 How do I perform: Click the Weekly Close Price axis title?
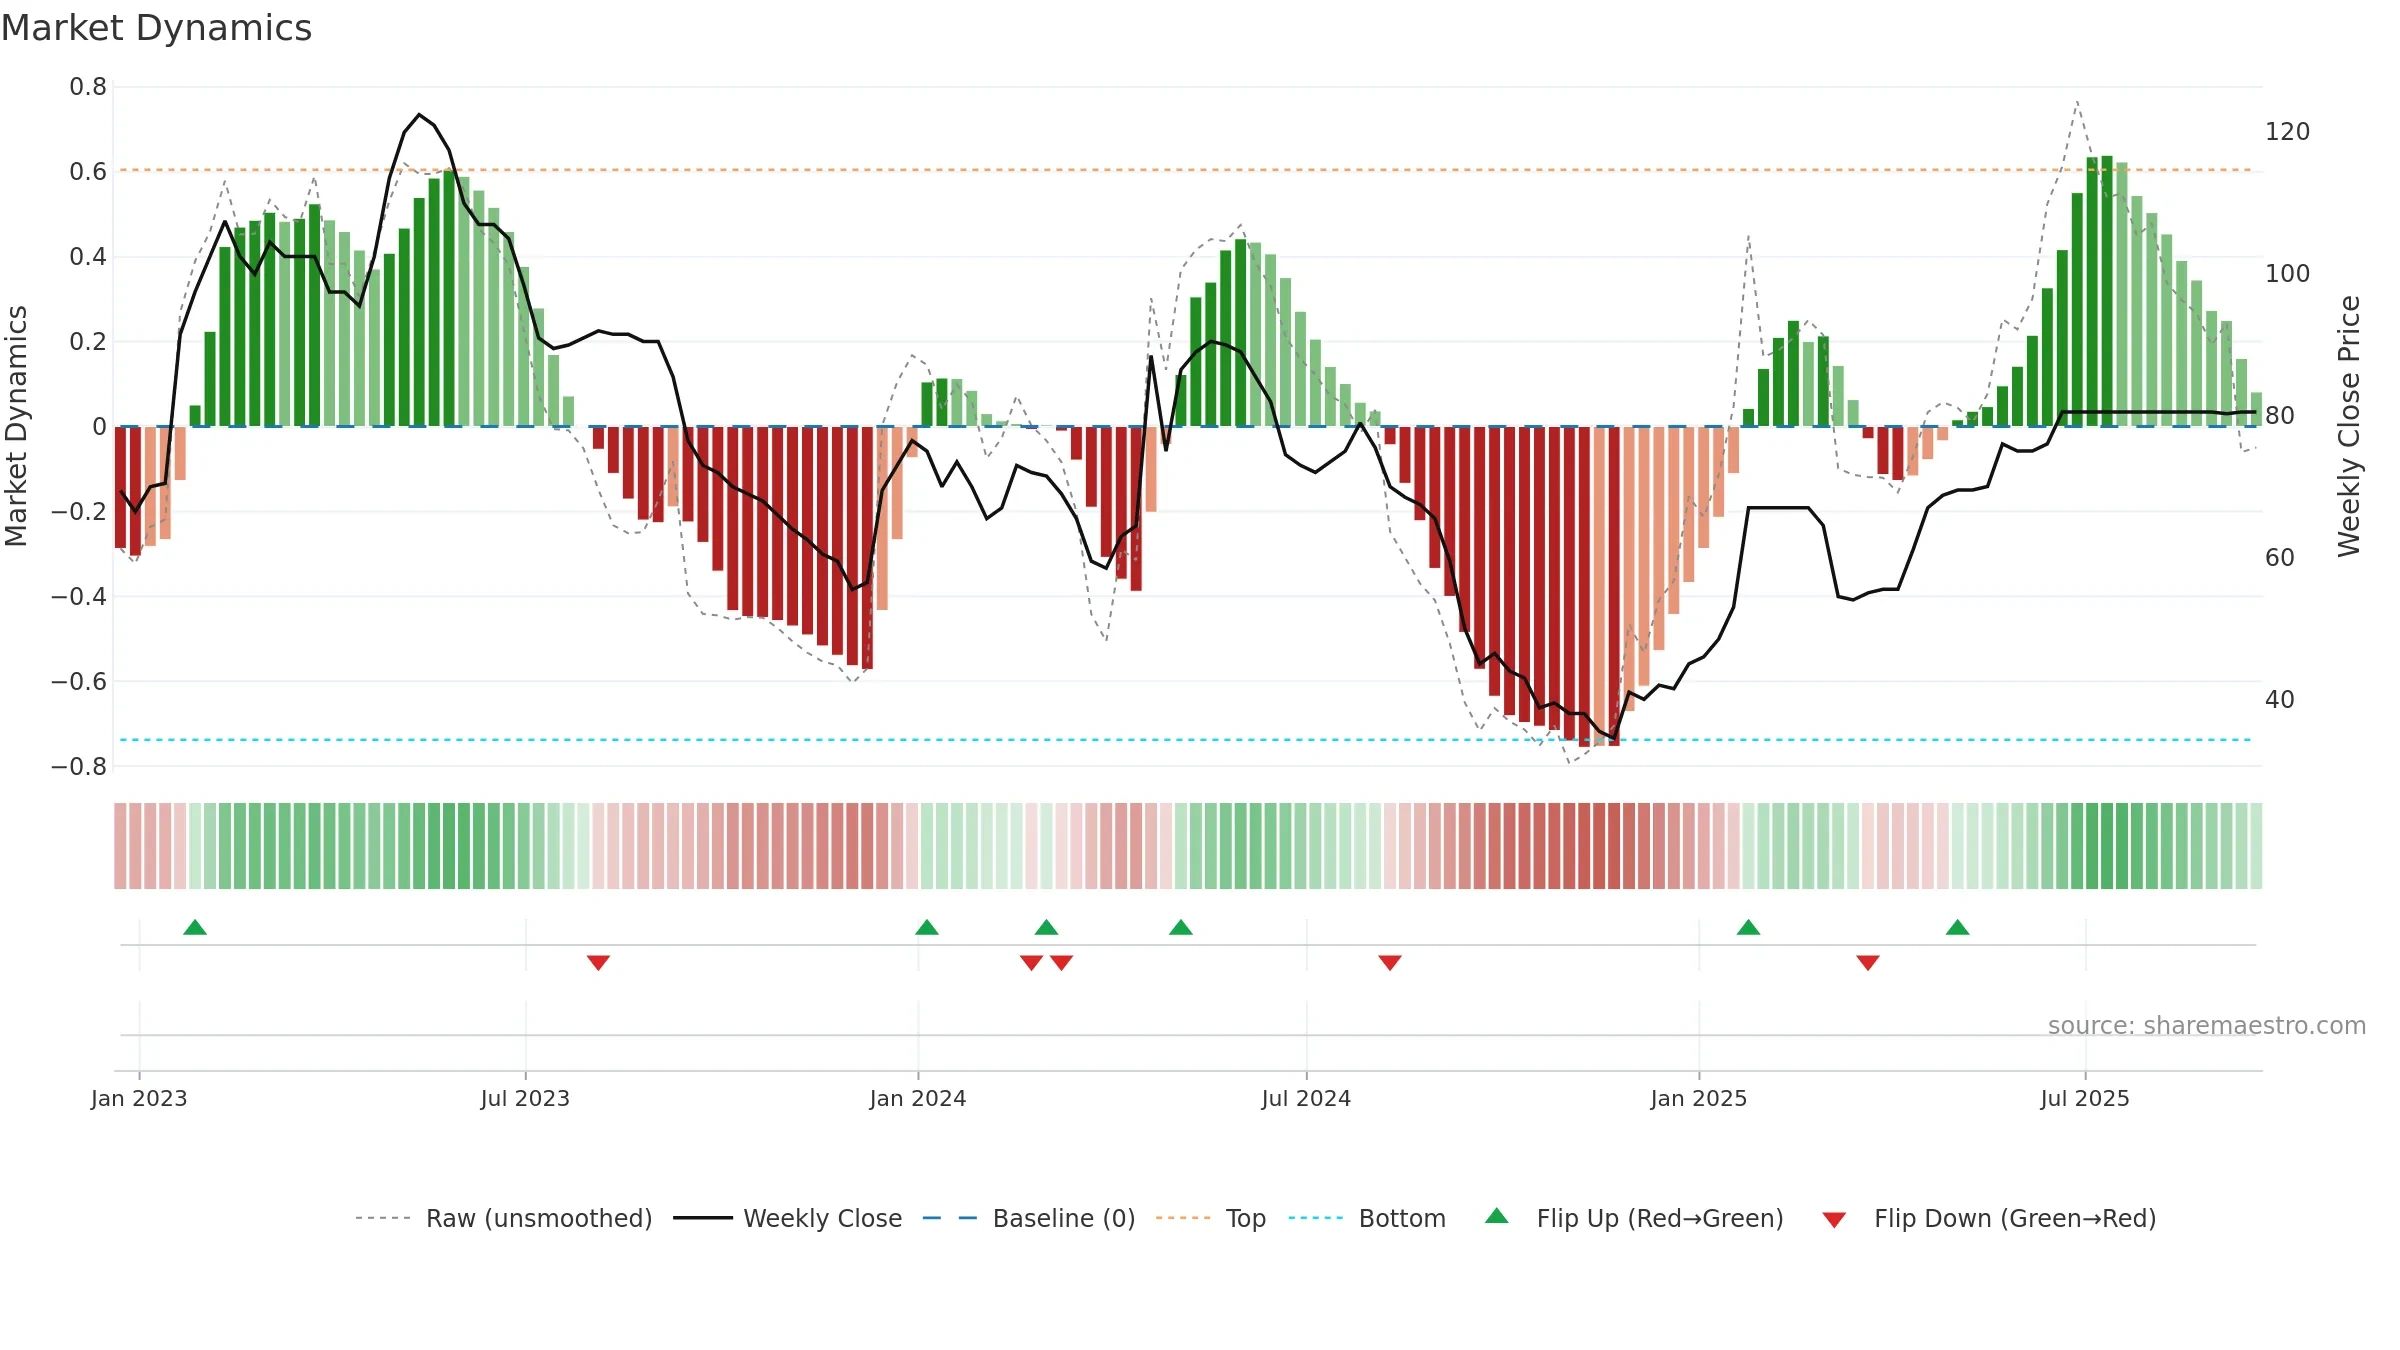[x=2348, y=426]
